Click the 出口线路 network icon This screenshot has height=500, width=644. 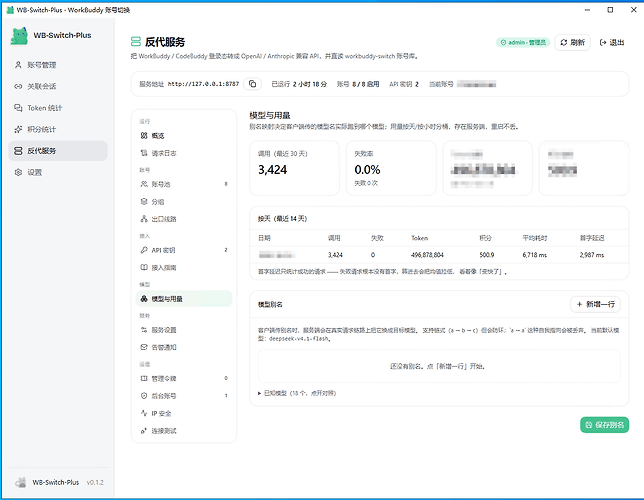pyautogui.click(x=144, y=219)
